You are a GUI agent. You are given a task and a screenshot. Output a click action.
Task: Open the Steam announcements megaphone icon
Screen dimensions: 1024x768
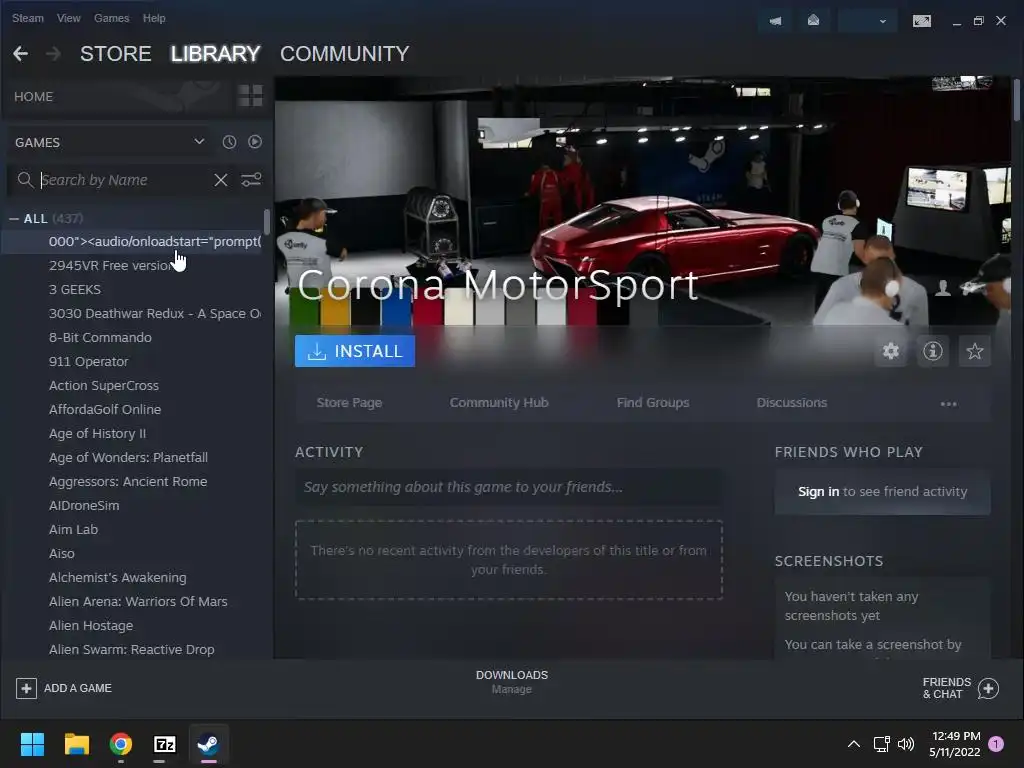click(775, 21)
